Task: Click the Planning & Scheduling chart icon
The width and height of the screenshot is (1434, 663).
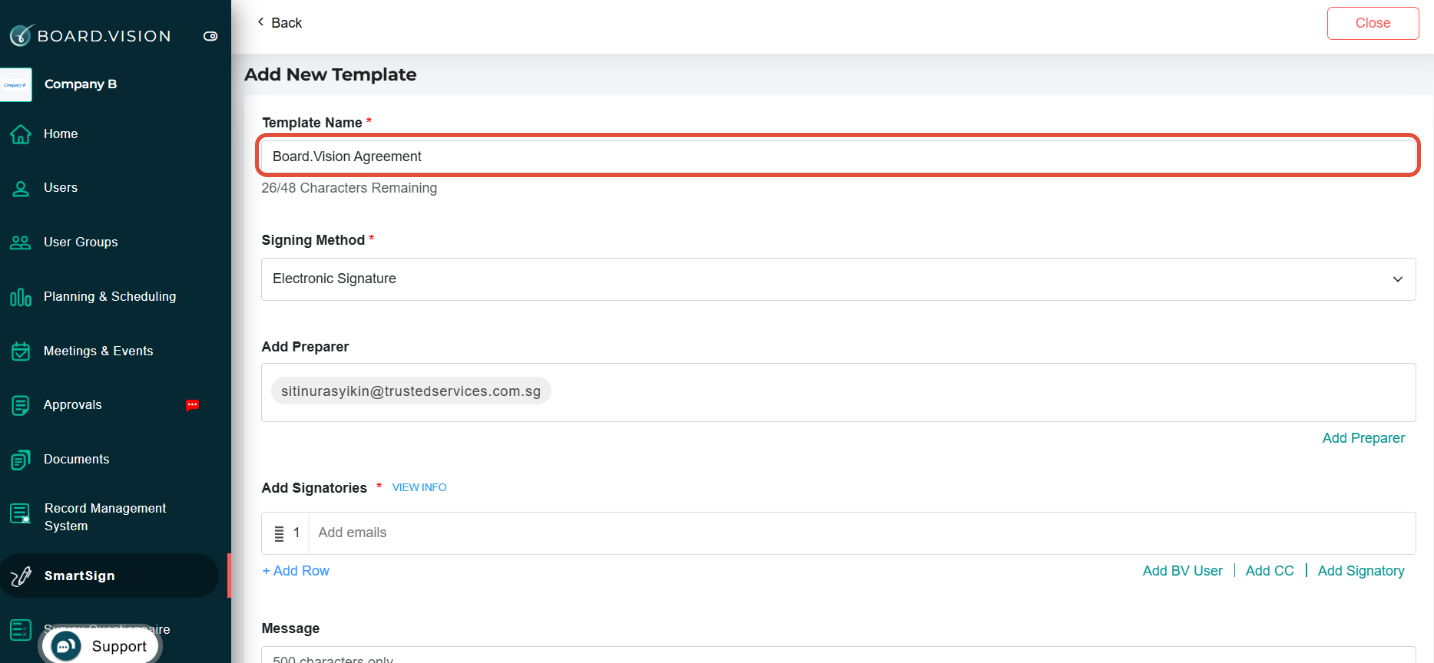Action: [20, 297]
